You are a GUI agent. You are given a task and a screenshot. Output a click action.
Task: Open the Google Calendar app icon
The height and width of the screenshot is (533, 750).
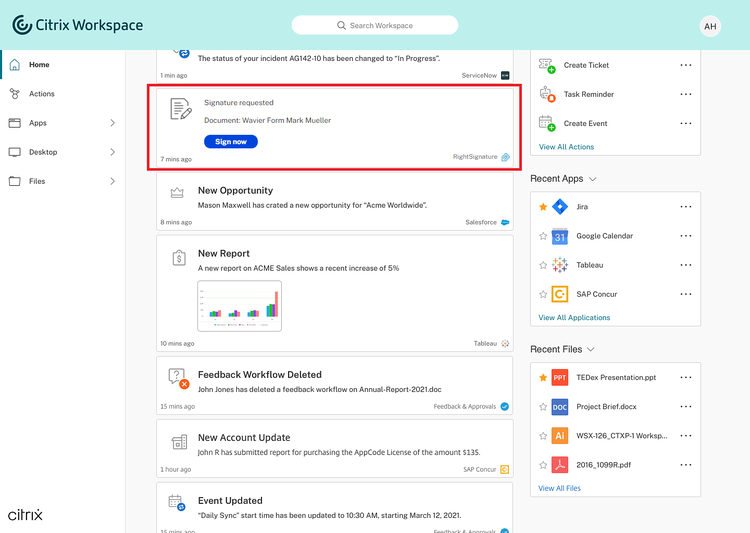560,236
